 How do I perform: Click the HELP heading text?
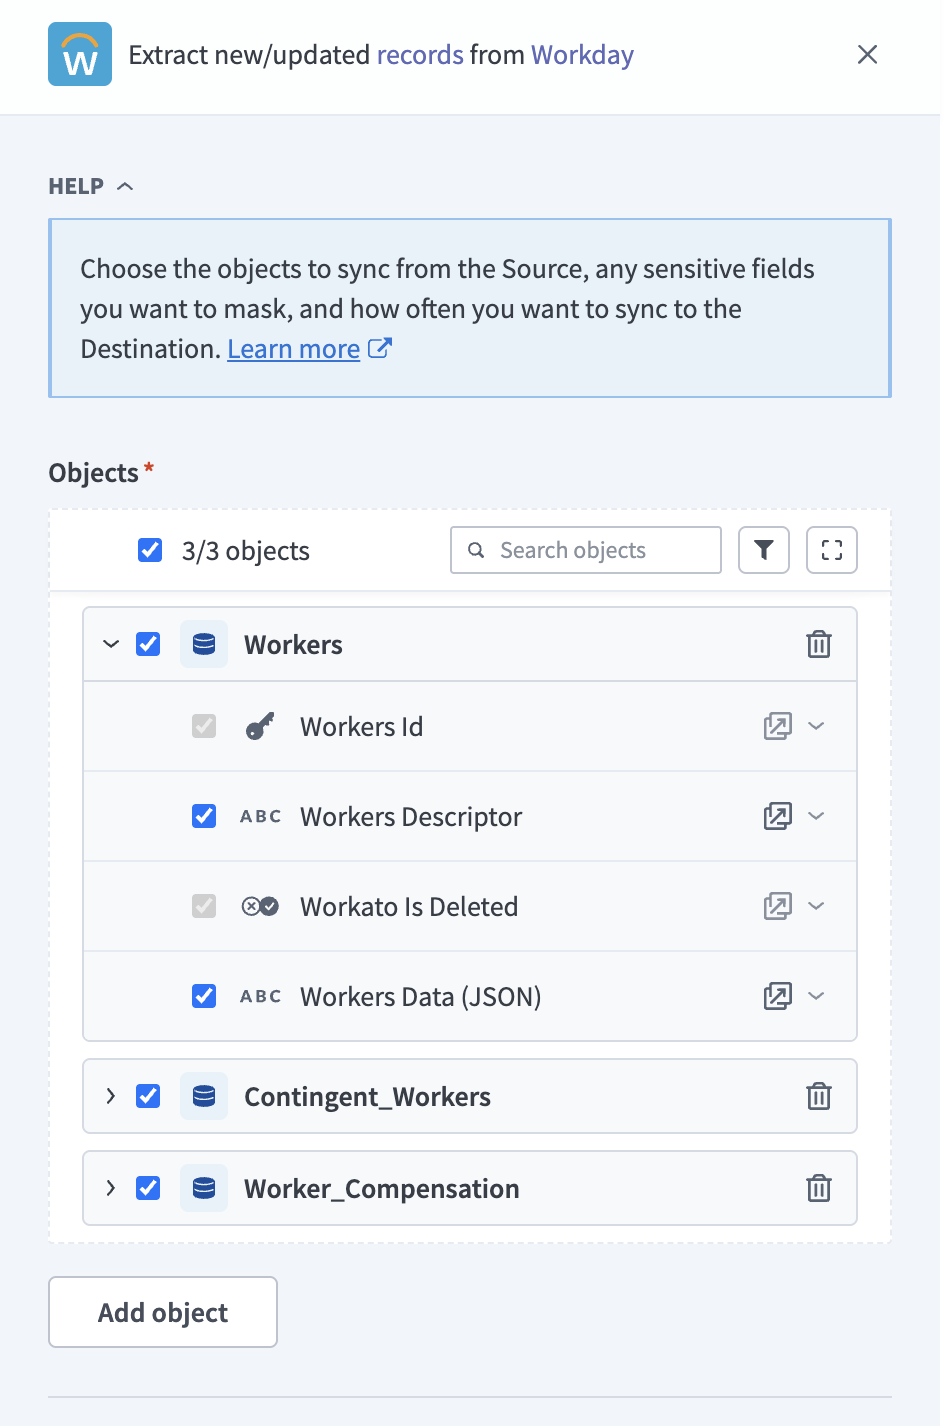tap(76, 186)
